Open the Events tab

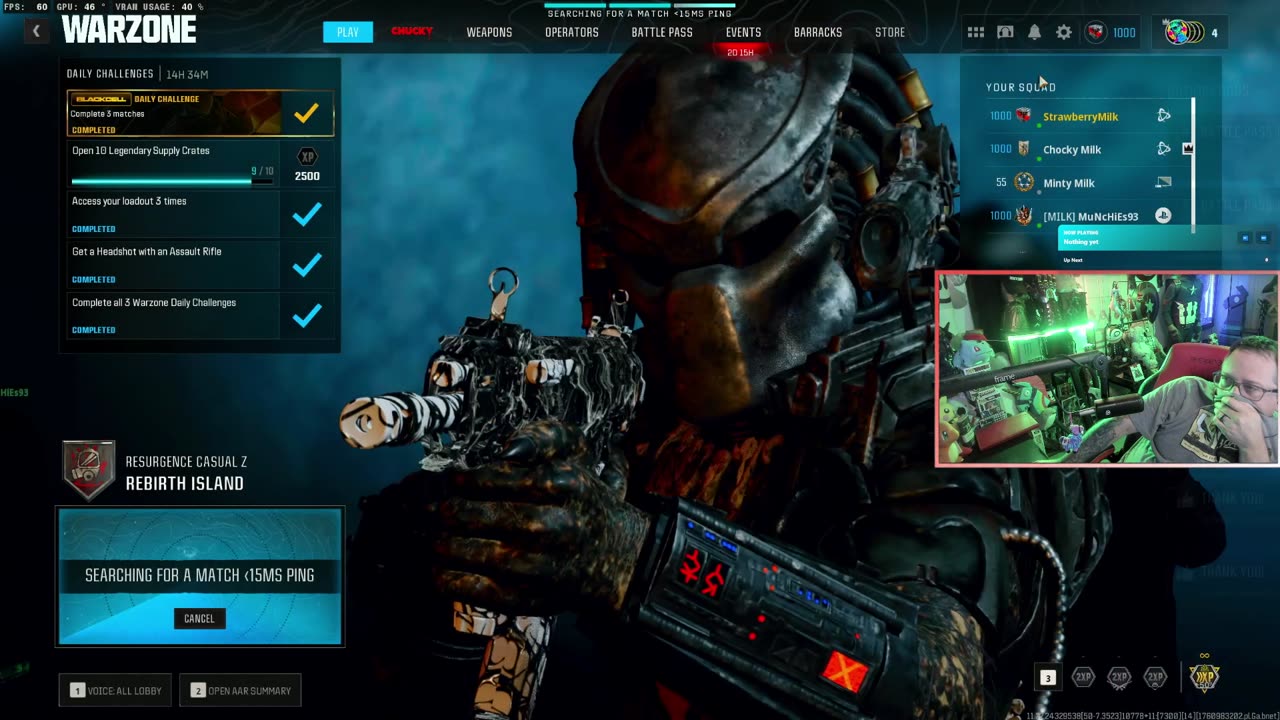743,32
